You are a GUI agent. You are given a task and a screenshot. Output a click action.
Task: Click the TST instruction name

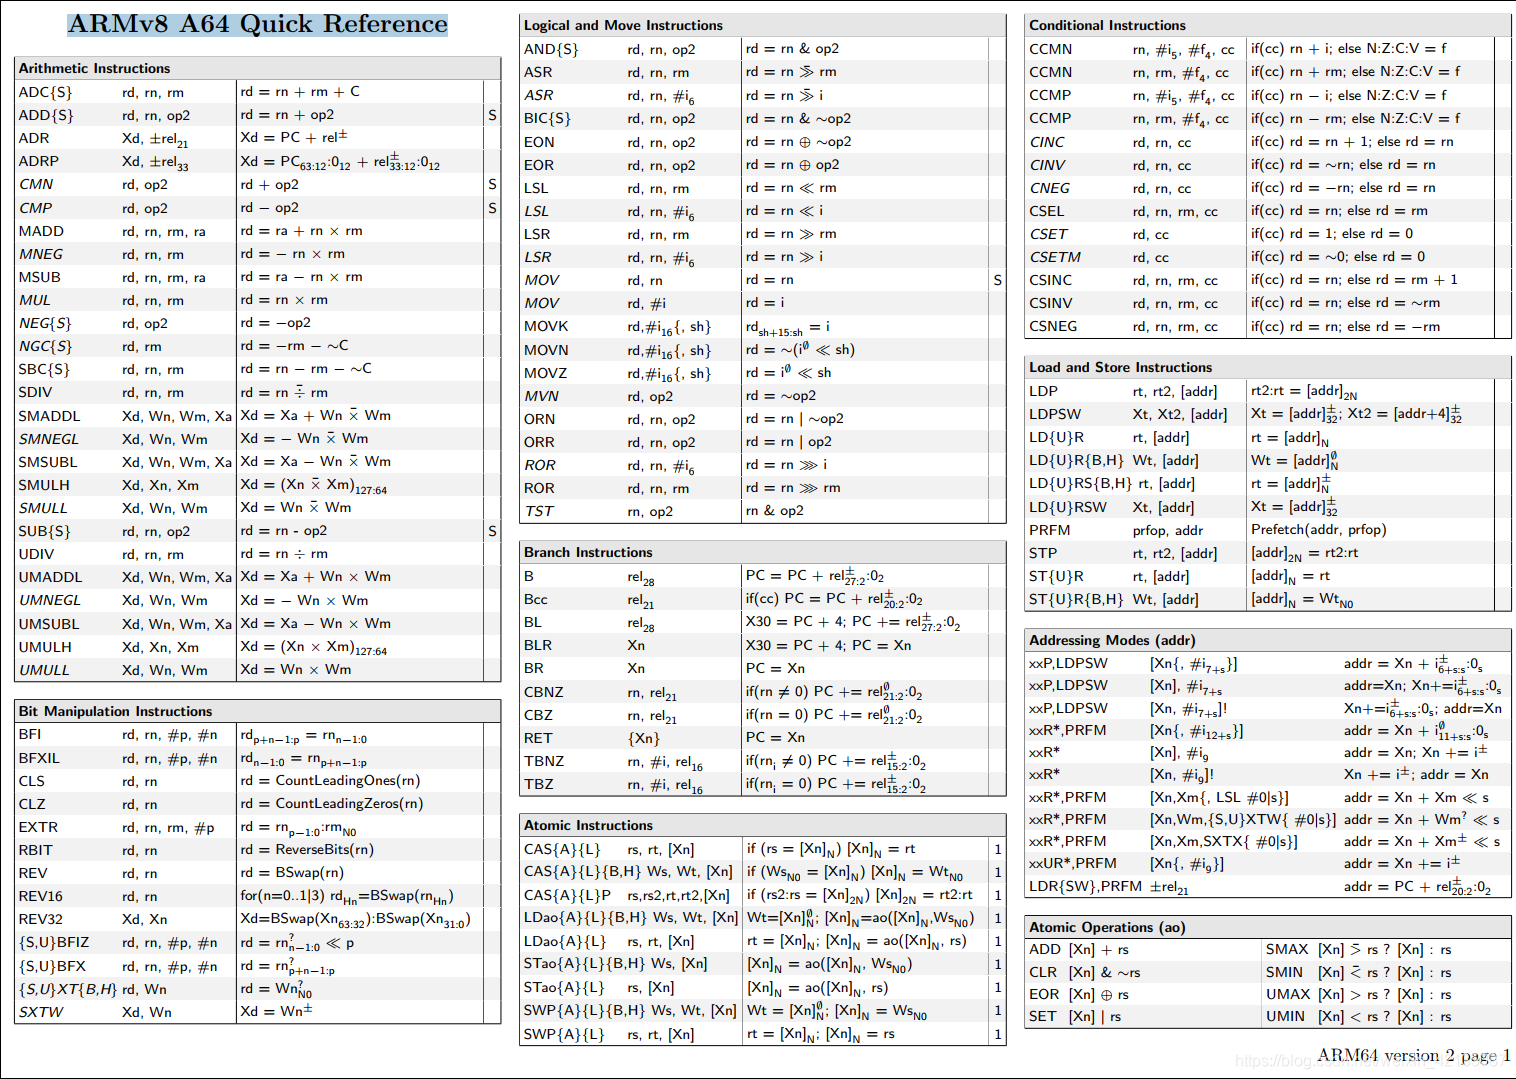tap(538, 511)
